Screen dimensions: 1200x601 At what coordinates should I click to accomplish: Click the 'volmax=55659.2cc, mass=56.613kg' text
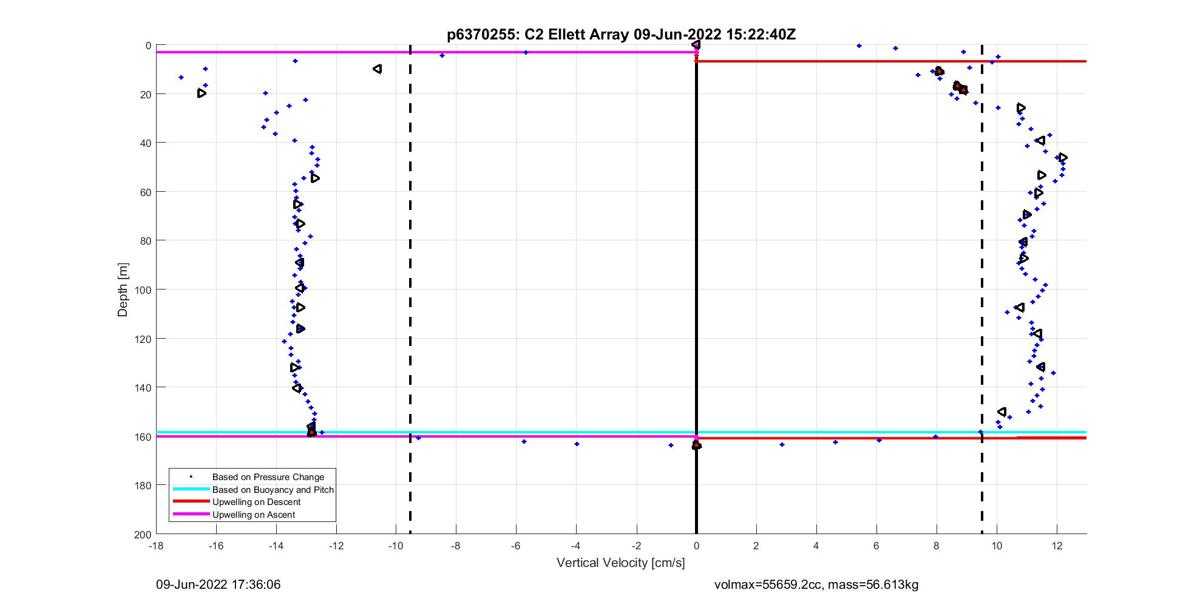pos(817,584)
